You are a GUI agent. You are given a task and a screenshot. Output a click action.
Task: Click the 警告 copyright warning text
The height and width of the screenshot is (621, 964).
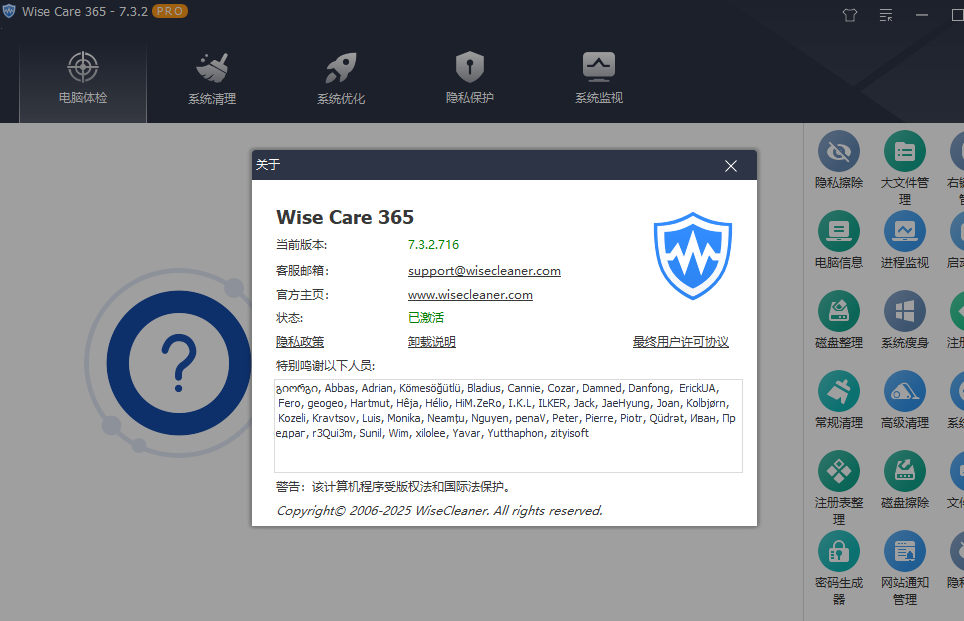(x=393, y=487)
